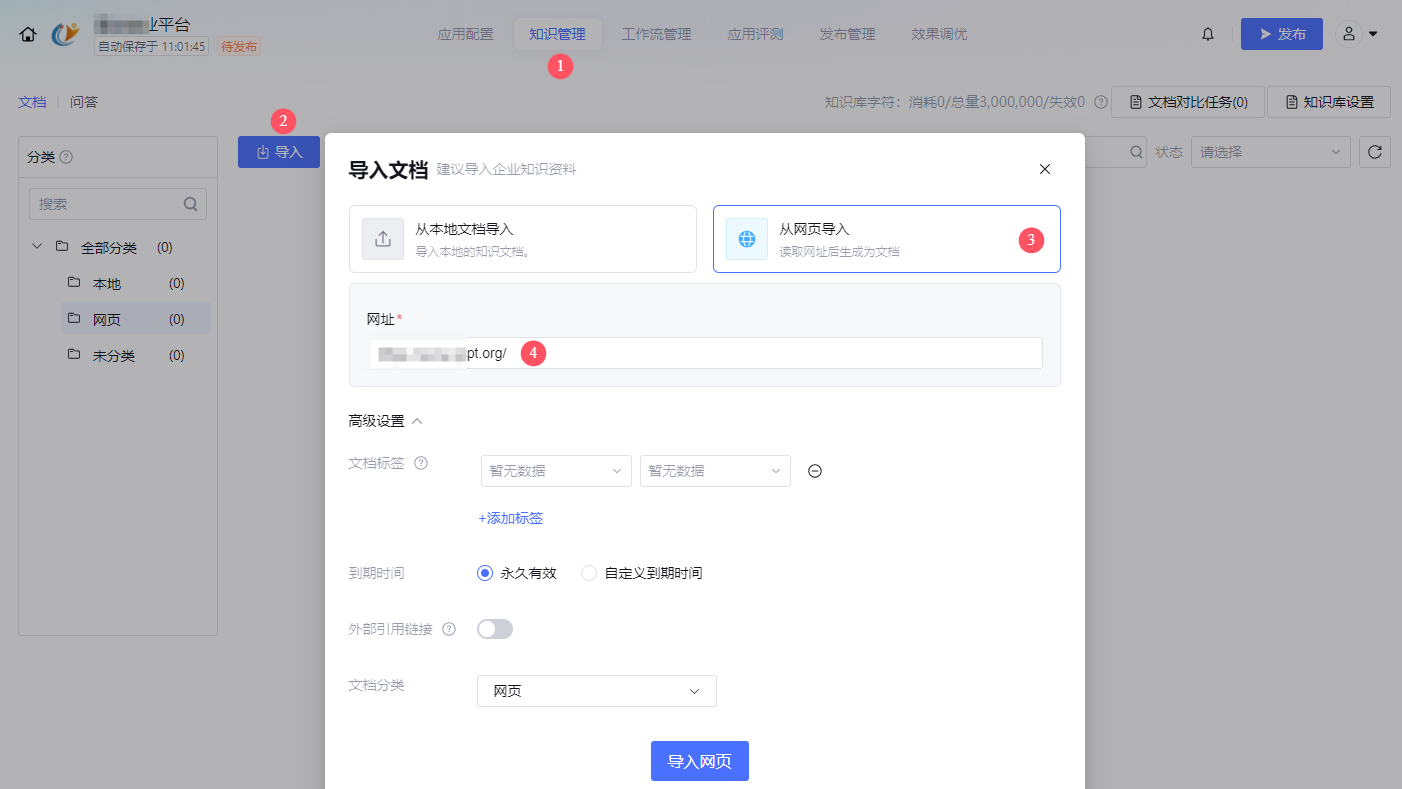Toggle the 外部引用链接 switch

pyautogui.click(x=495, y=629)
